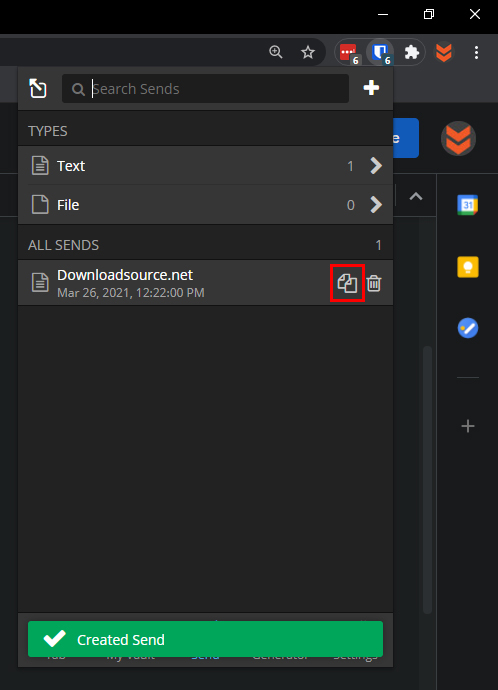
Task: Click the zoom magnifier in address bar
Action: click(x=275, y=52)
